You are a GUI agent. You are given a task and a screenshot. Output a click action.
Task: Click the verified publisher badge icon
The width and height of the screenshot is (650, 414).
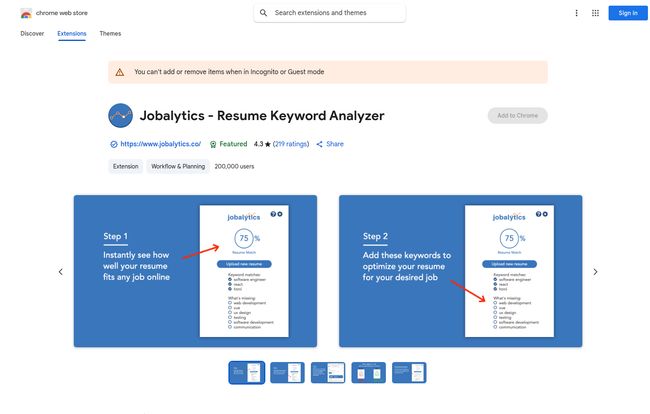(114, 144)
